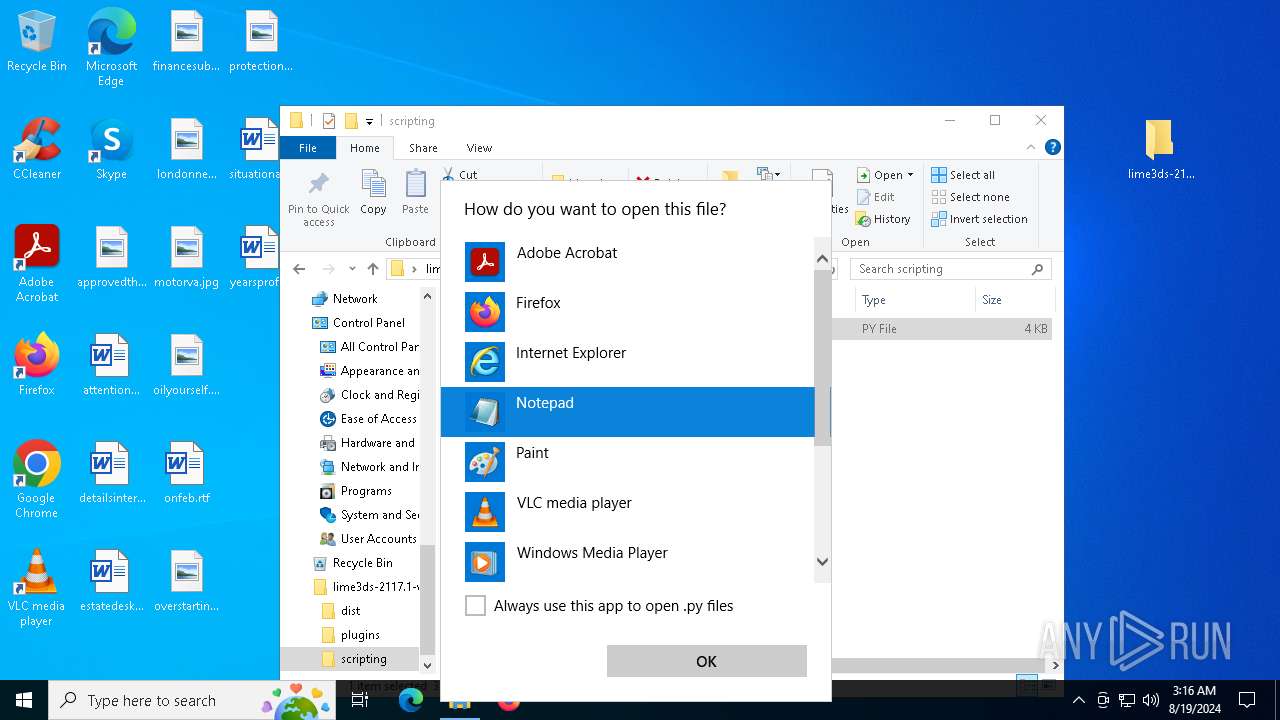Open the Windows Start menu
Screen dimensions: 1280x720
click(x=24, y=700)
